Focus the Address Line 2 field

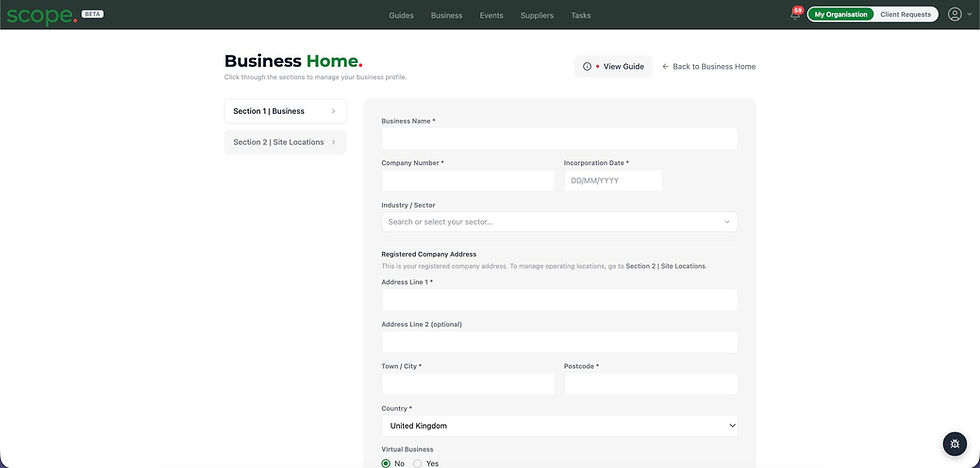tap(559, 342)
